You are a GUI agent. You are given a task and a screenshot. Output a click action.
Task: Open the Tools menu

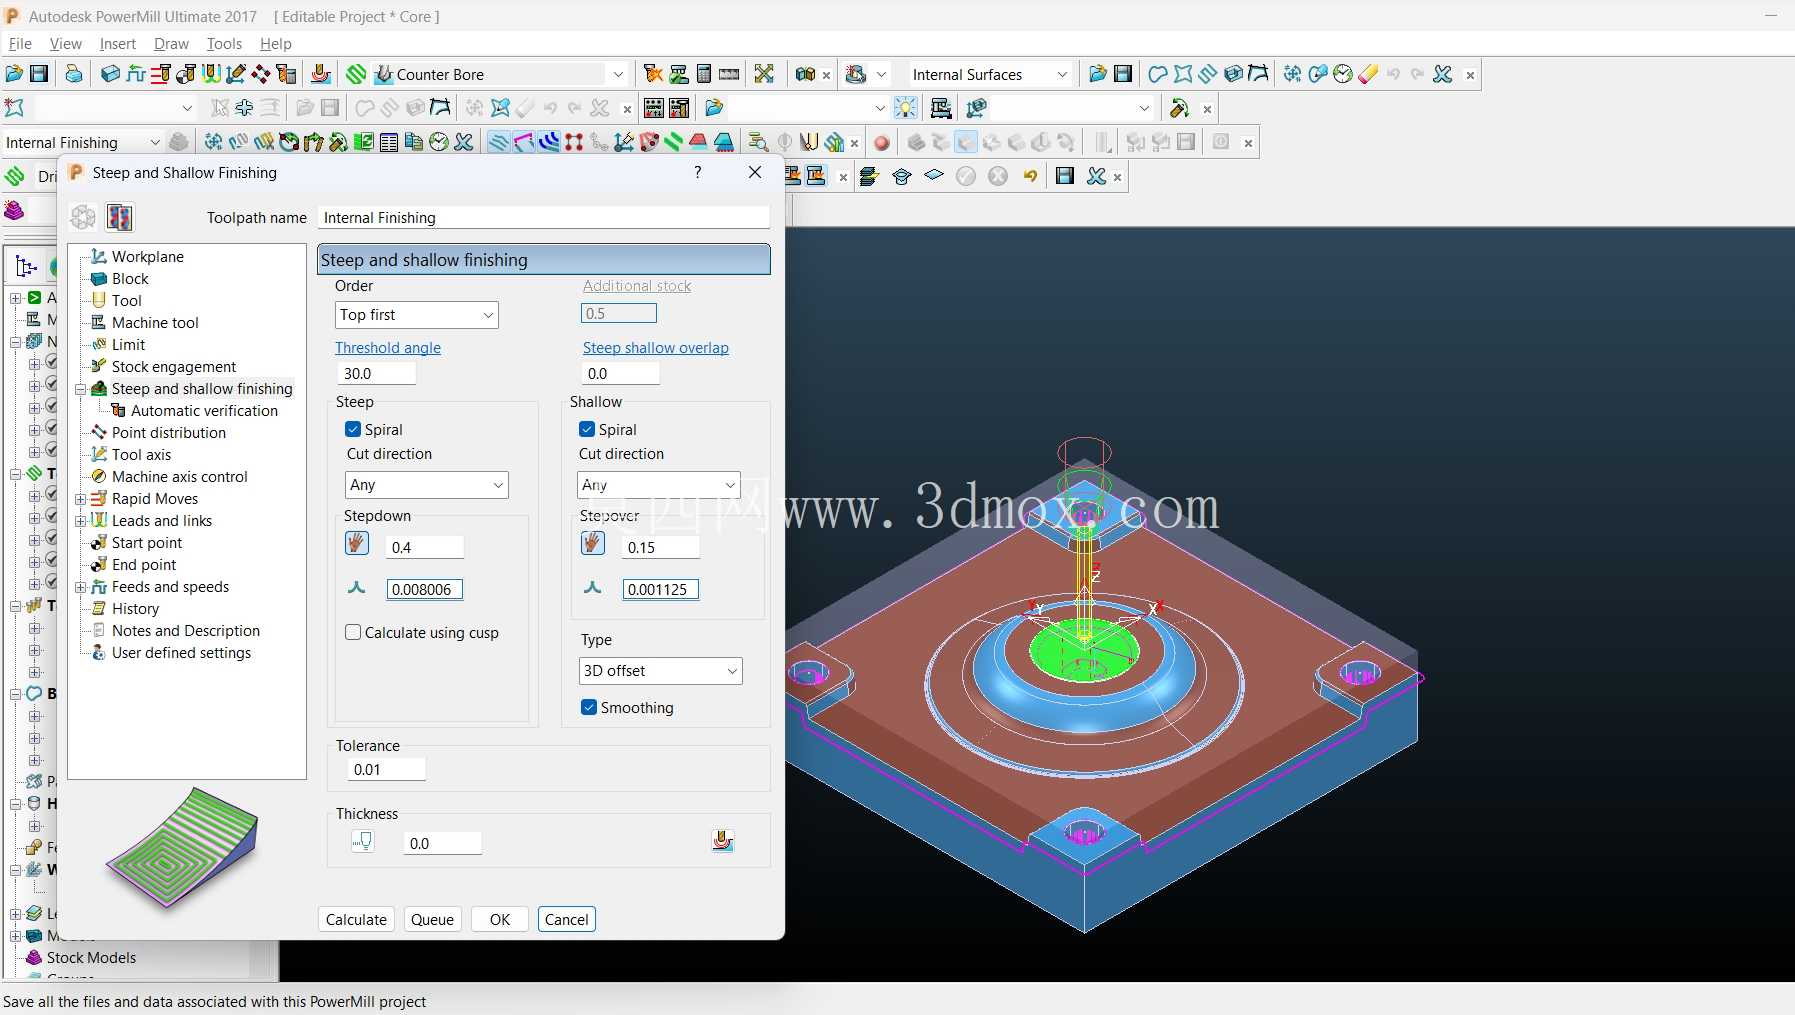(224, 43)
